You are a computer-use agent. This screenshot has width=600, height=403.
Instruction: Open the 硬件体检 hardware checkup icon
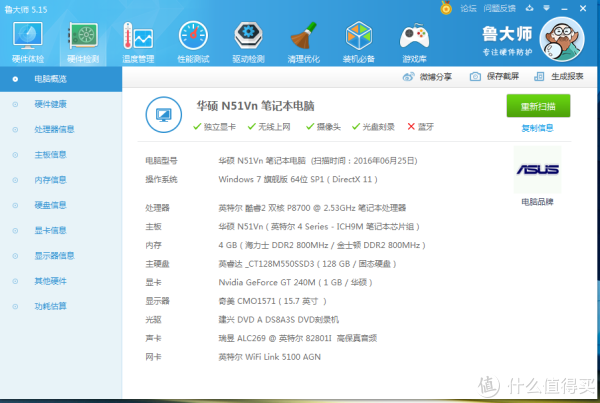coord(28,42)
